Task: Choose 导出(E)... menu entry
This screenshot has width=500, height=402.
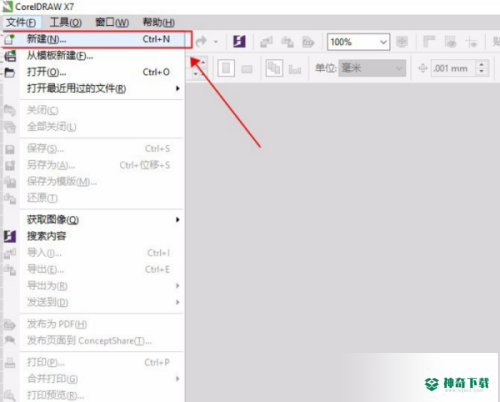Action: click(93, 269)
